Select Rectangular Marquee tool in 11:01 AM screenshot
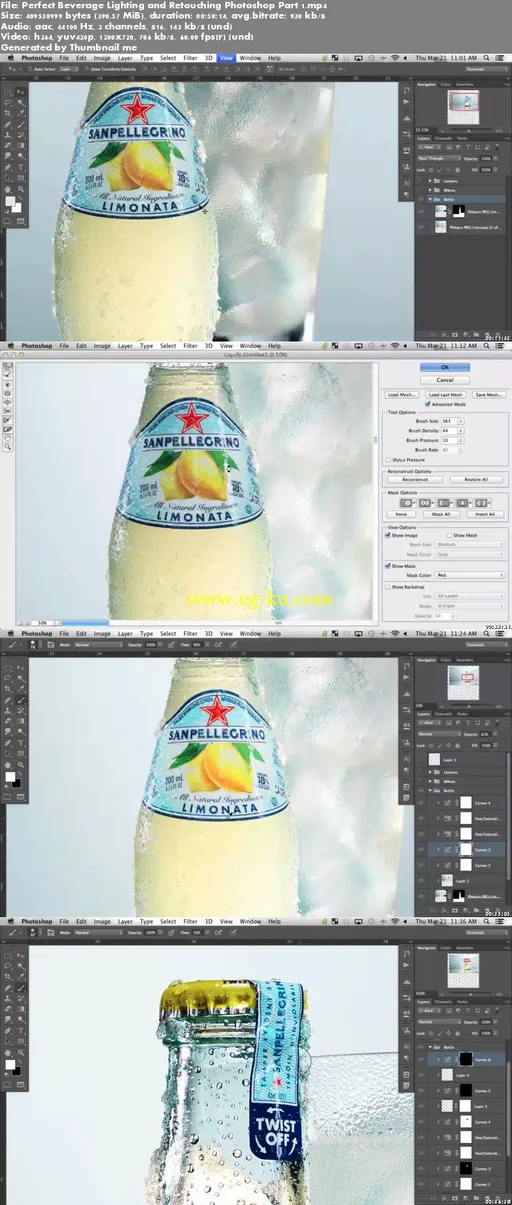The width and height of the screenshot is (512, 1205). pyautogui.click(x=8, y=91)
